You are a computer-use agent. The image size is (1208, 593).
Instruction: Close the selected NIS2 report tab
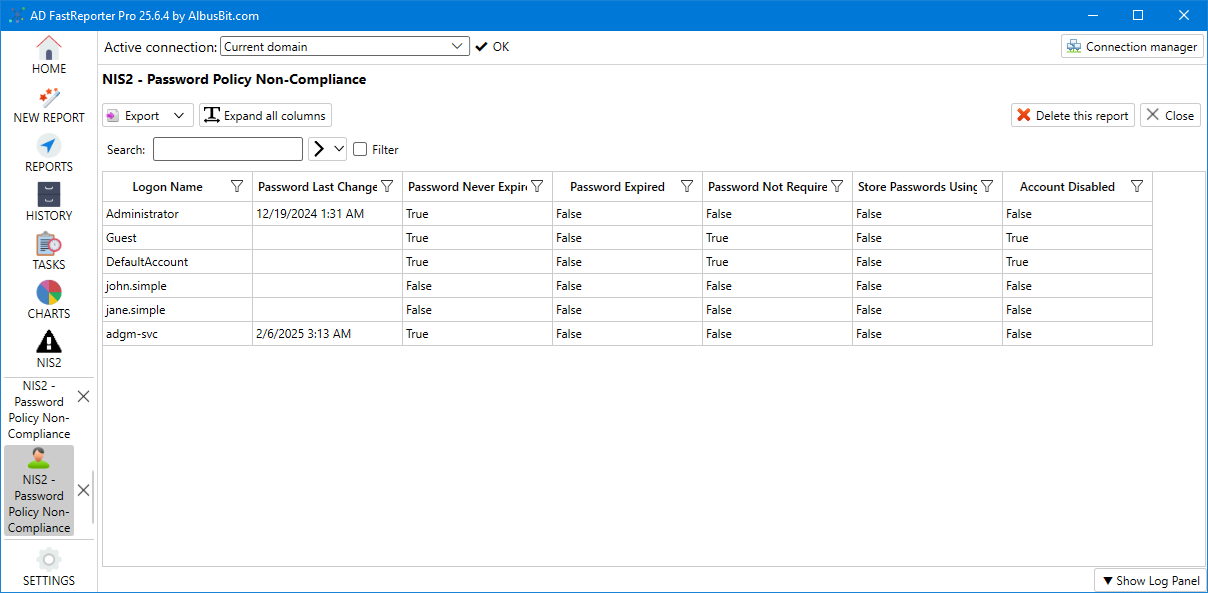pos(84,490)
